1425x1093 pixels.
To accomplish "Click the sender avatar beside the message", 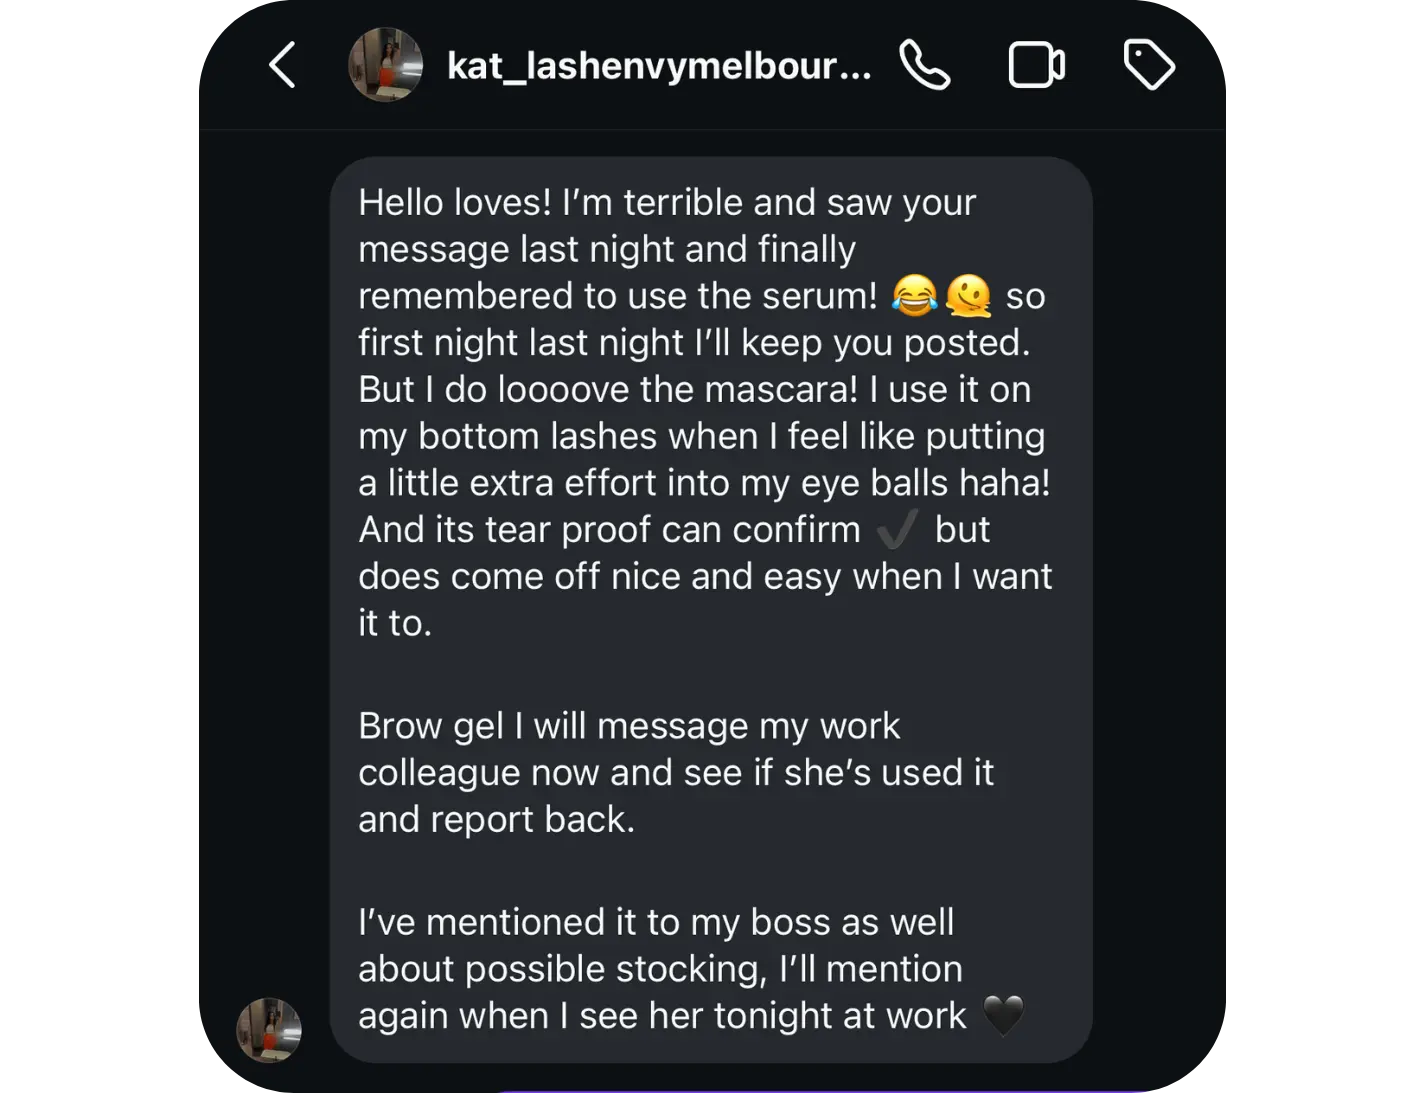I will [x=269, y=1029].
